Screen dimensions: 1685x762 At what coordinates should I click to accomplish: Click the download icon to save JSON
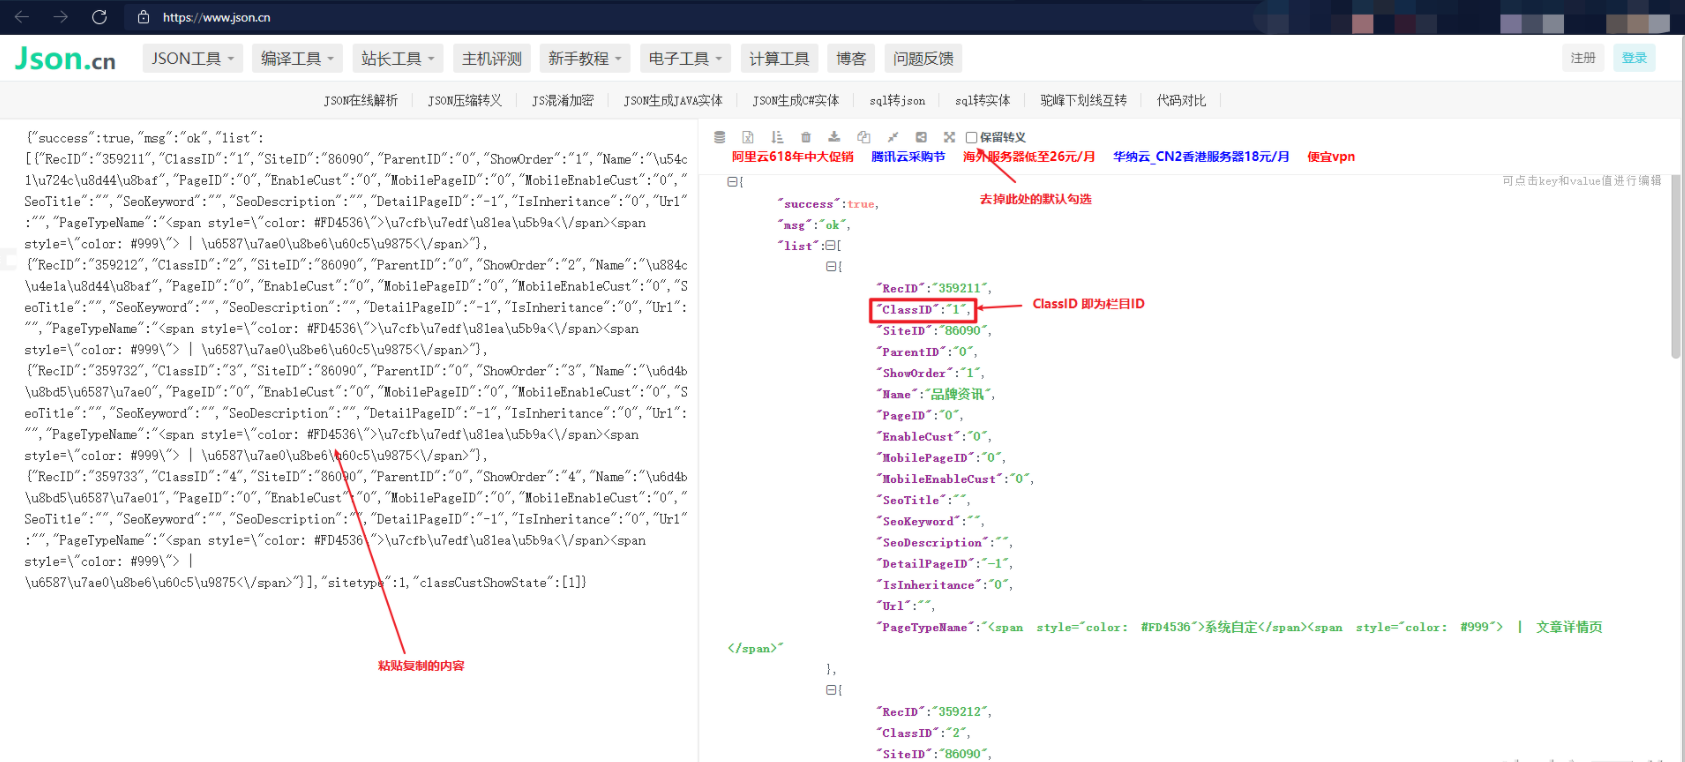coord(834,137)
